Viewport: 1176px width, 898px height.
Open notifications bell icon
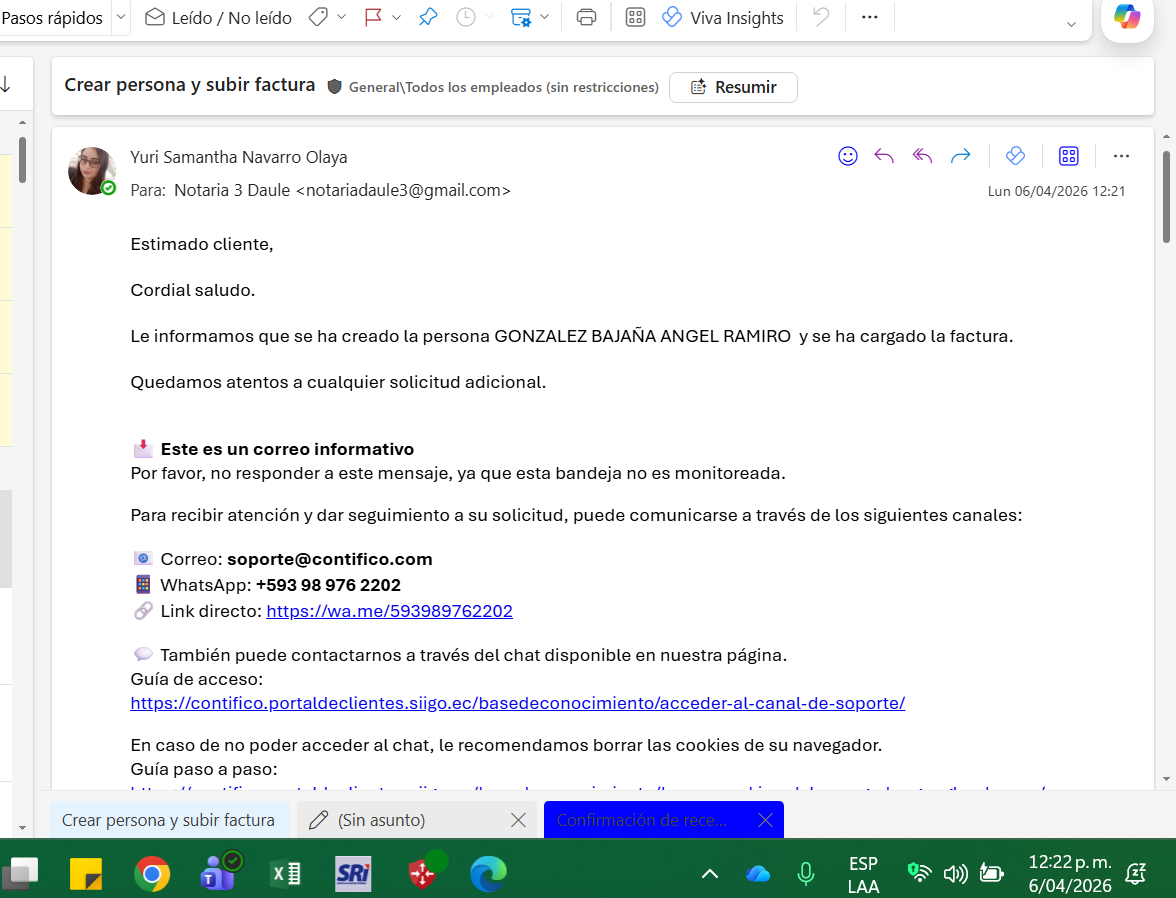(x=1136, y=874)
